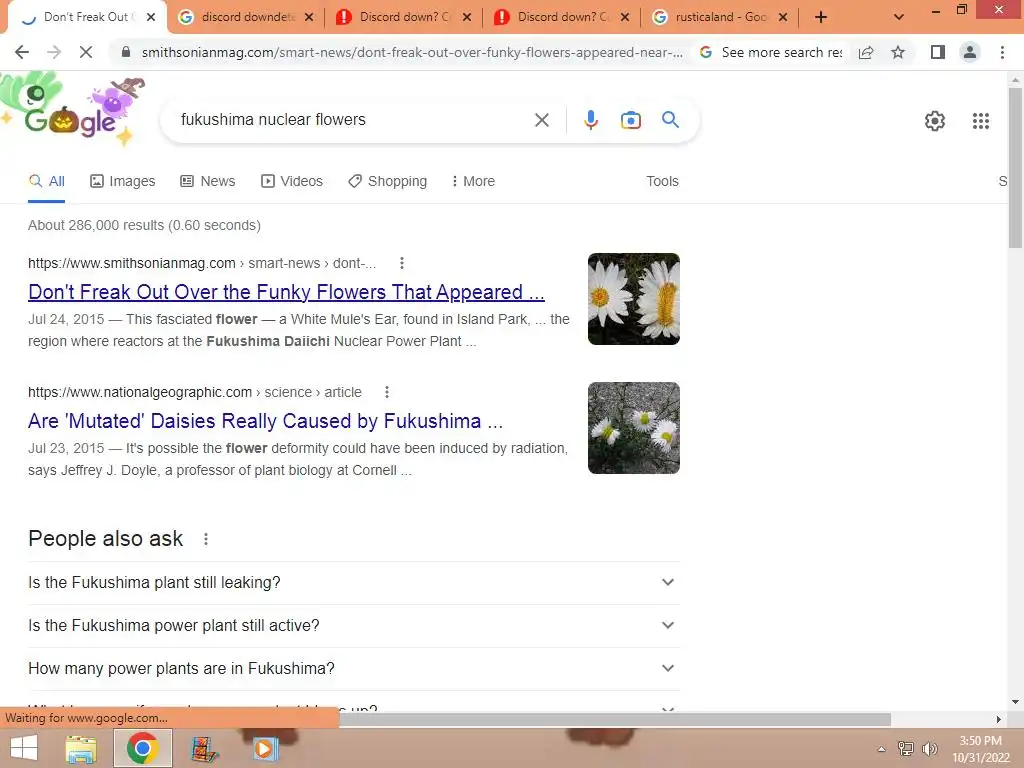Switch to the first Discord down? tab
1024x768 pixels.
coord(405,17)
